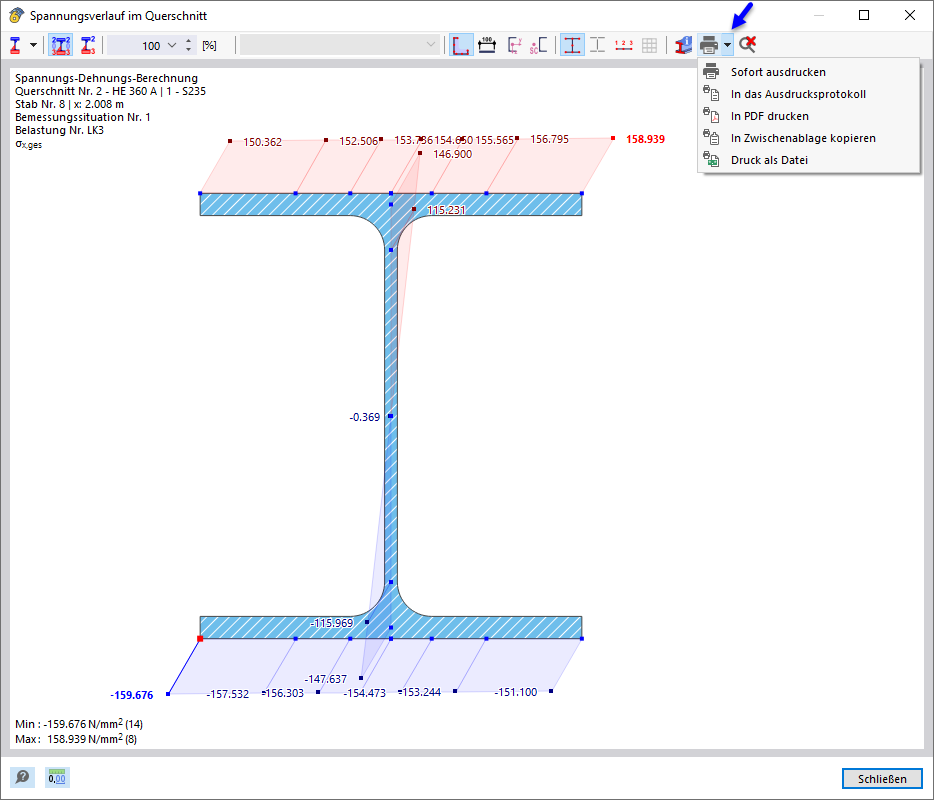The image size is (934, 800).
Task: Click the stress label -115.969
Action: [332, 623]
